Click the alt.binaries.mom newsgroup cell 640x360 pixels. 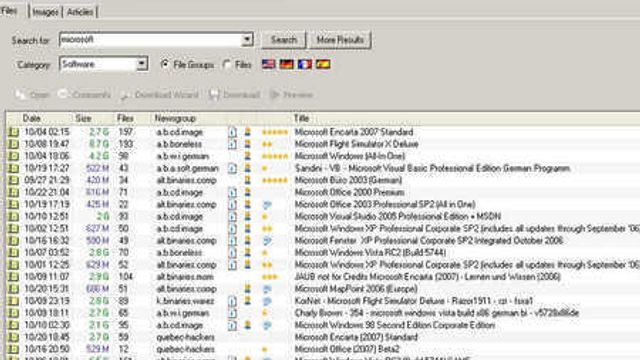[185, 277]
